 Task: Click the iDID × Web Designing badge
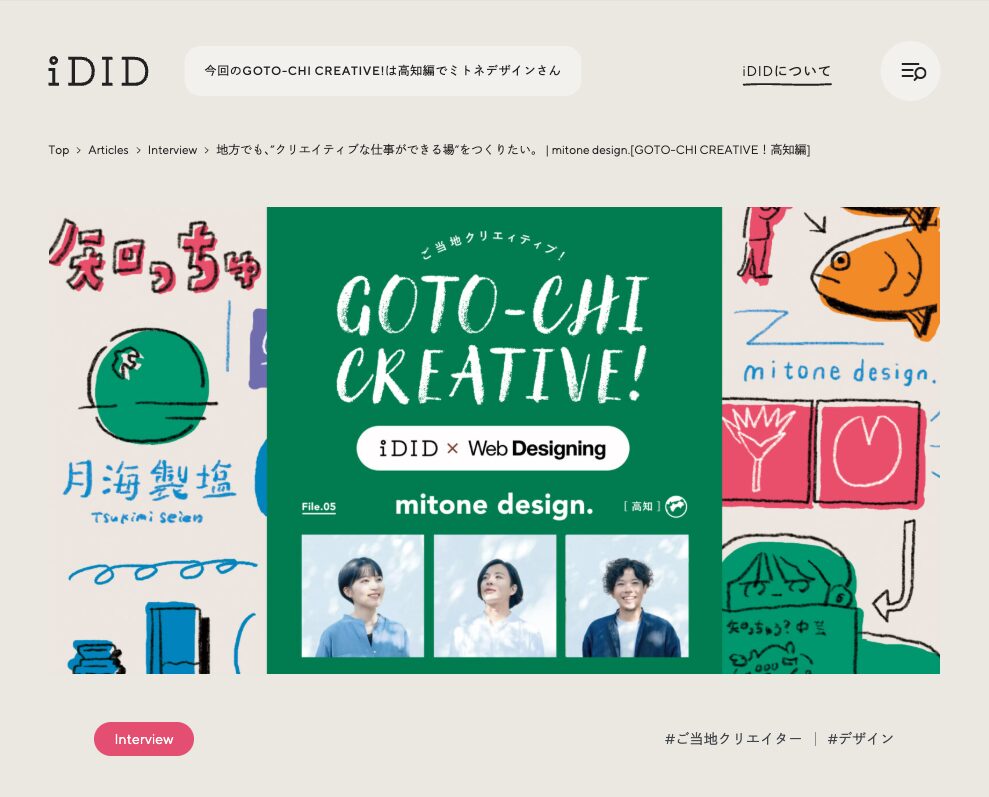[493, 448]
